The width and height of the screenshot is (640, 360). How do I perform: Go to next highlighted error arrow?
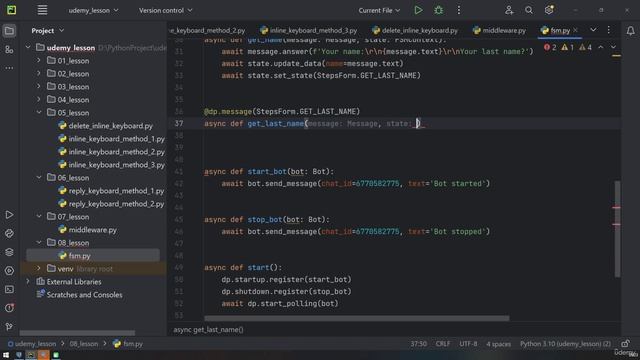613,47
